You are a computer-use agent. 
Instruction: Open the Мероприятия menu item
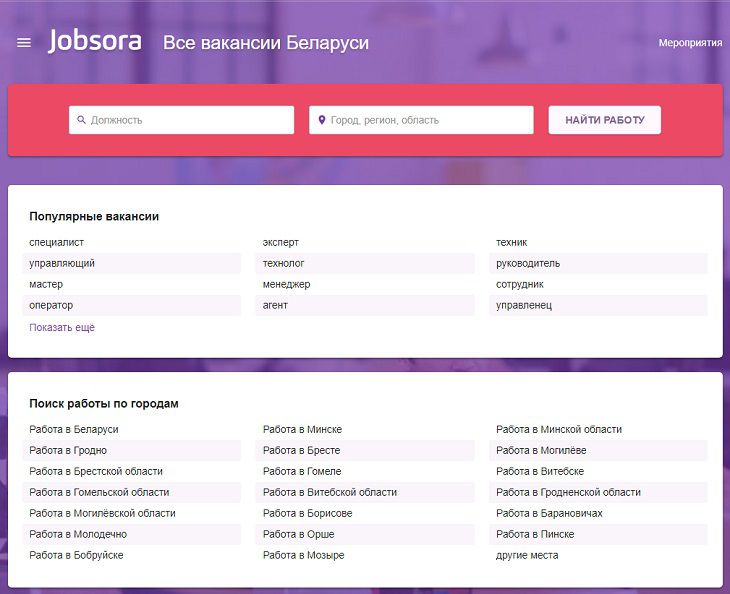click(690, 43)
